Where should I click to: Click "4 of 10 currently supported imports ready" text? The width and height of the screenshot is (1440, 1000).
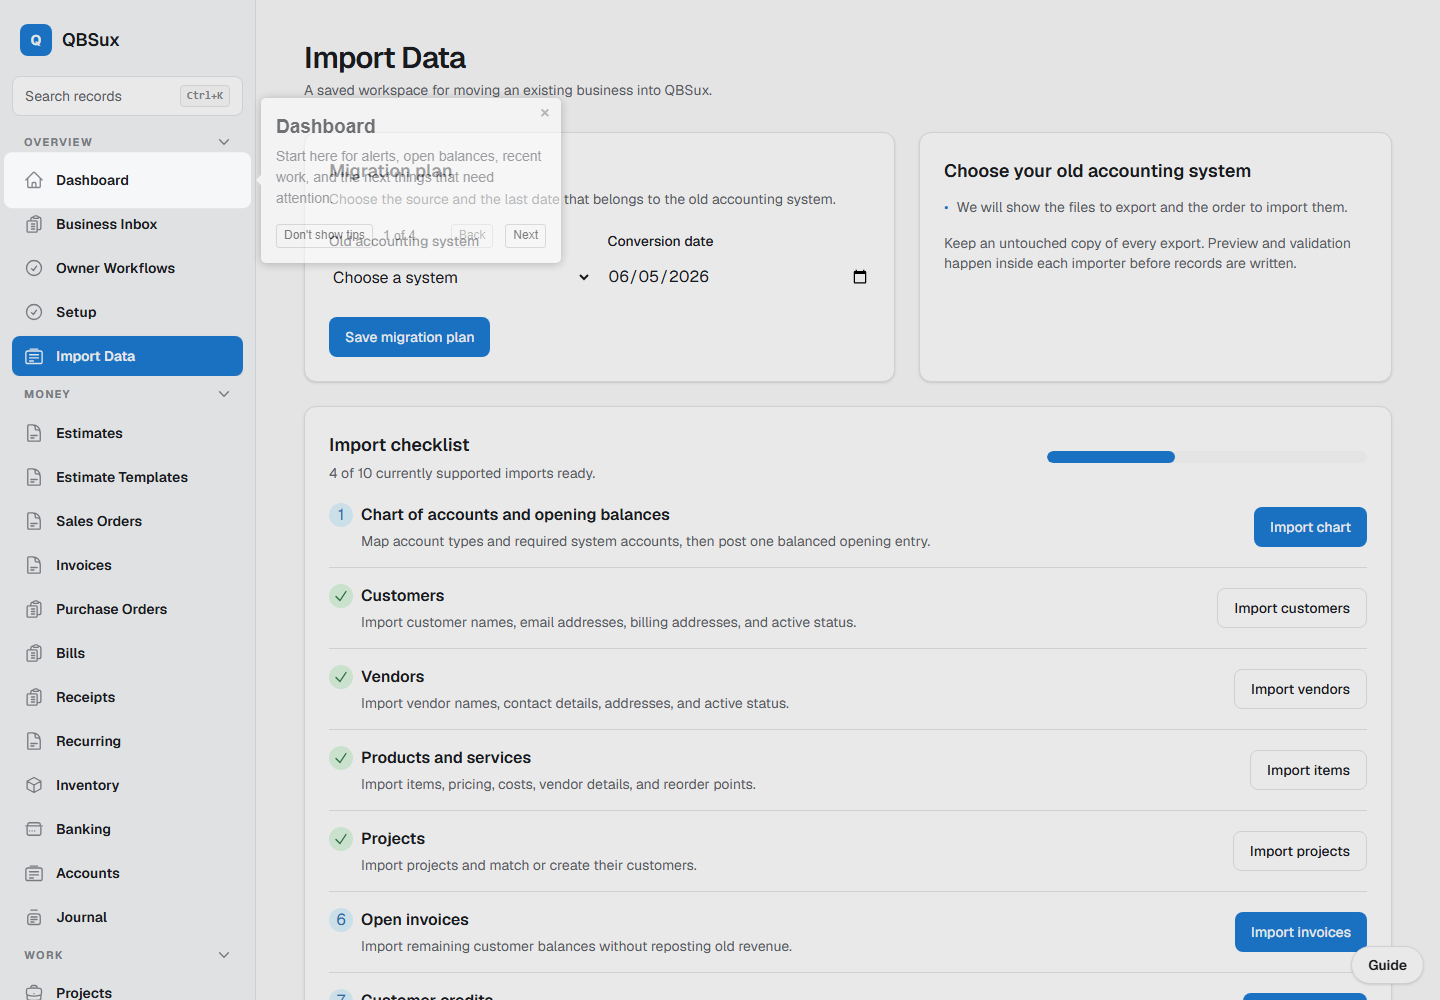[462, 474]
